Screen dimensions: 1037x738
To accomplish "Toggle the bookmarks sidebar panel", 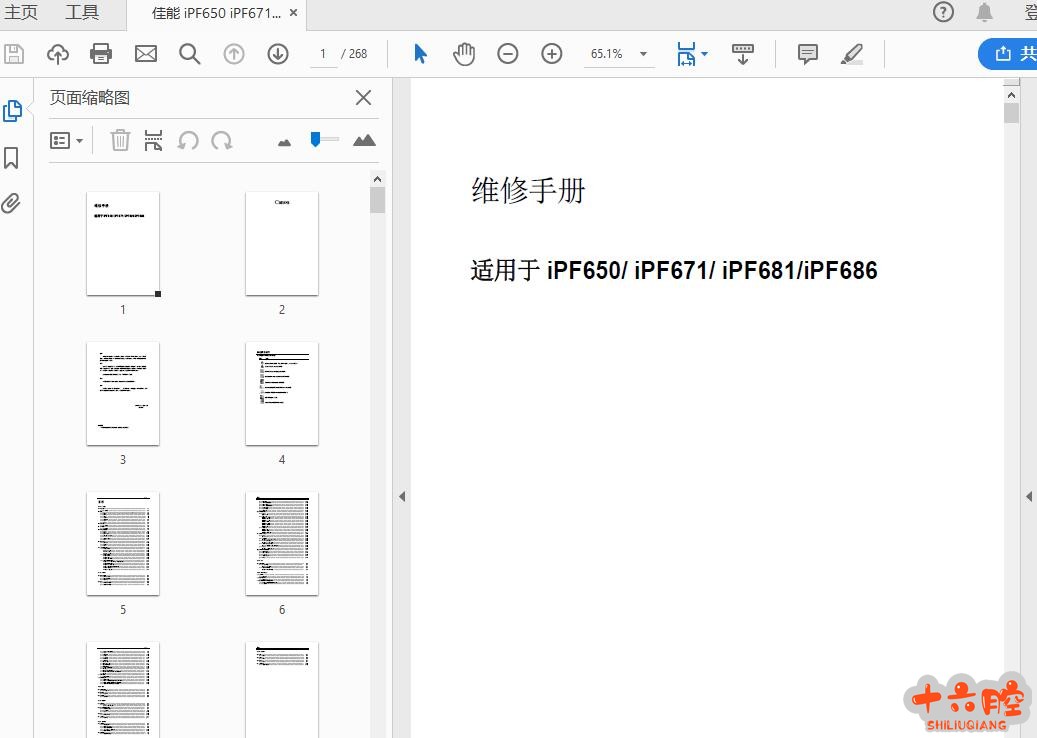I will [x=12, y=158].
